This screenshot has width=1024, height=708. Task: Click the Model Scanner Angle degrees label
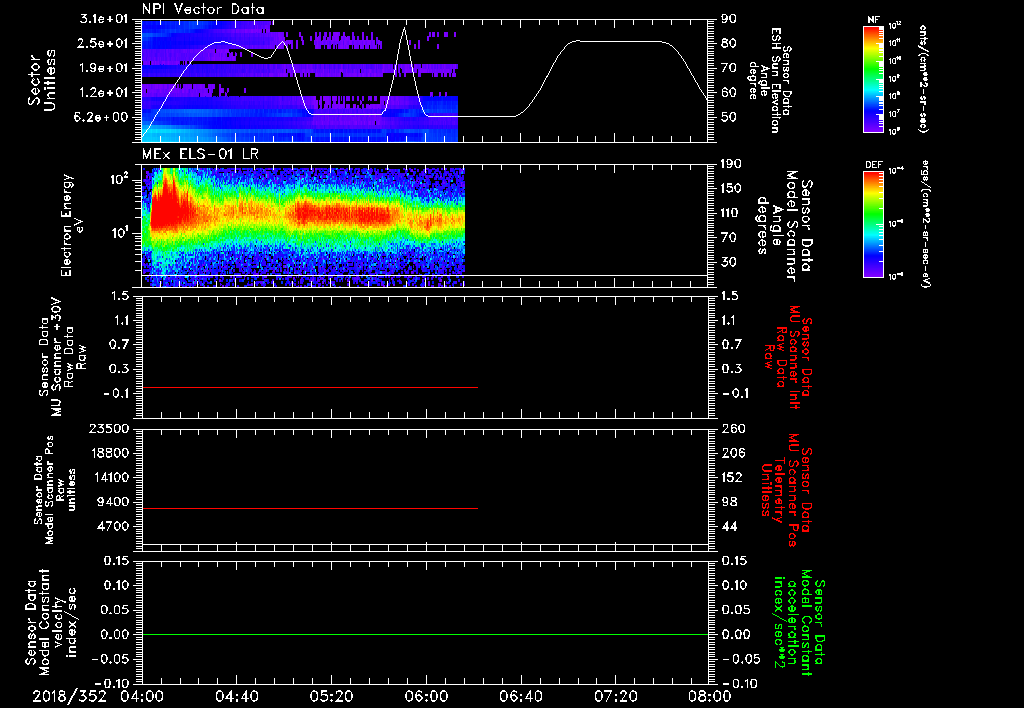click(x=785, y=226)
